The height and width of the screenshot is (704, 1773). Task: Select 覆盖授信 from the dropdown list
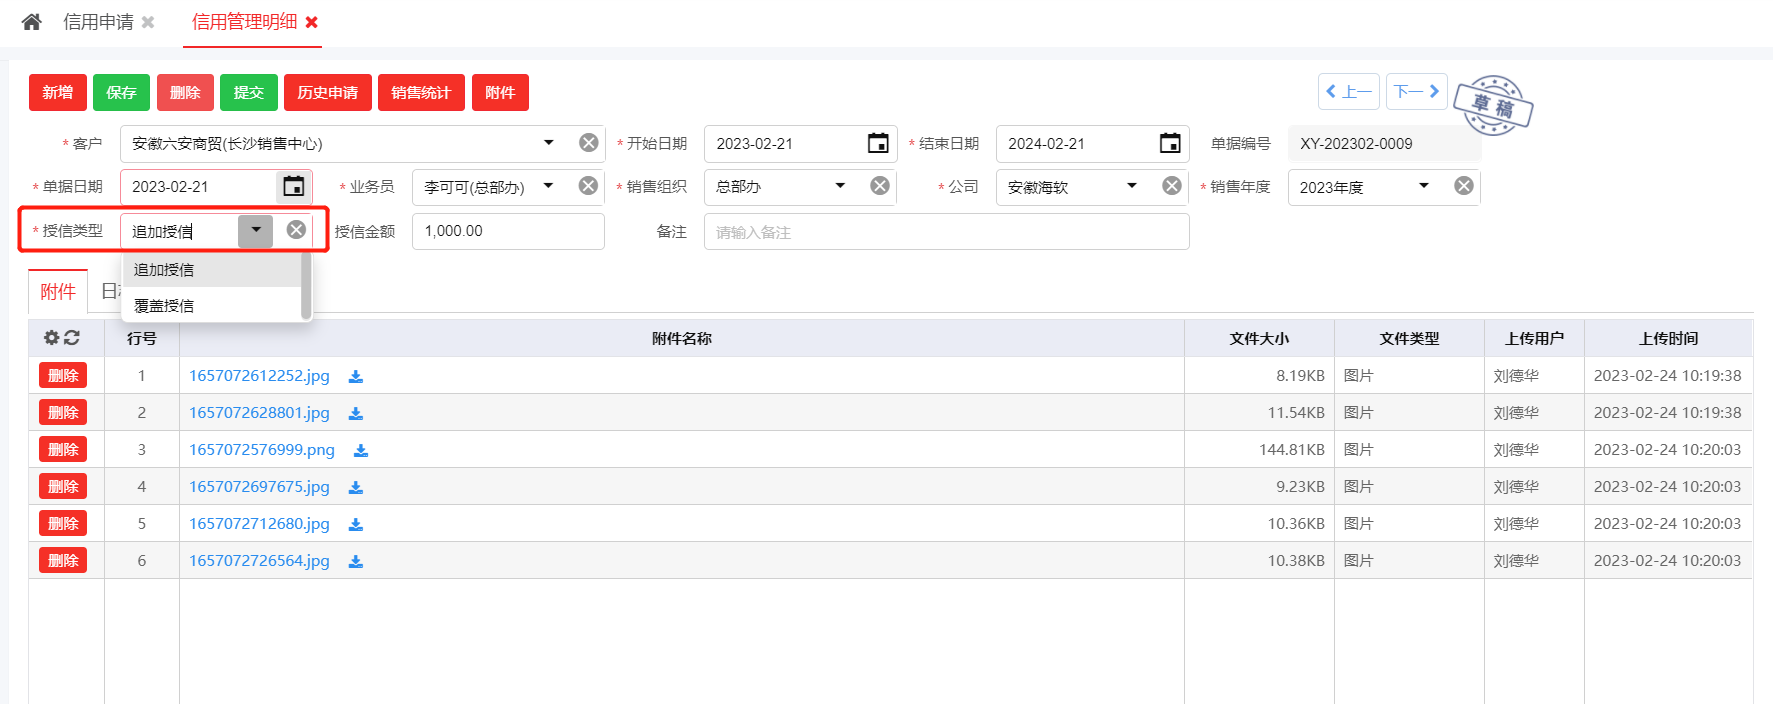point(164,306)
